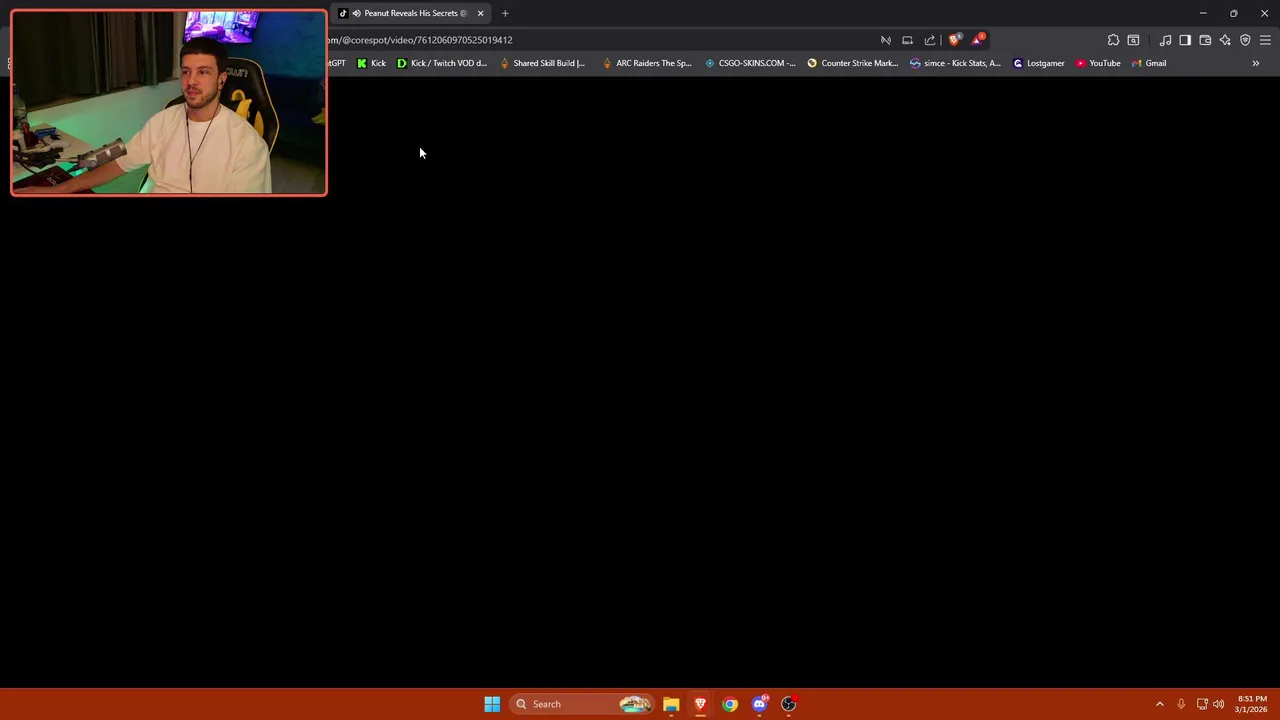
Task: Open the volume tray icon
Action: click(x=1218, y=704)
